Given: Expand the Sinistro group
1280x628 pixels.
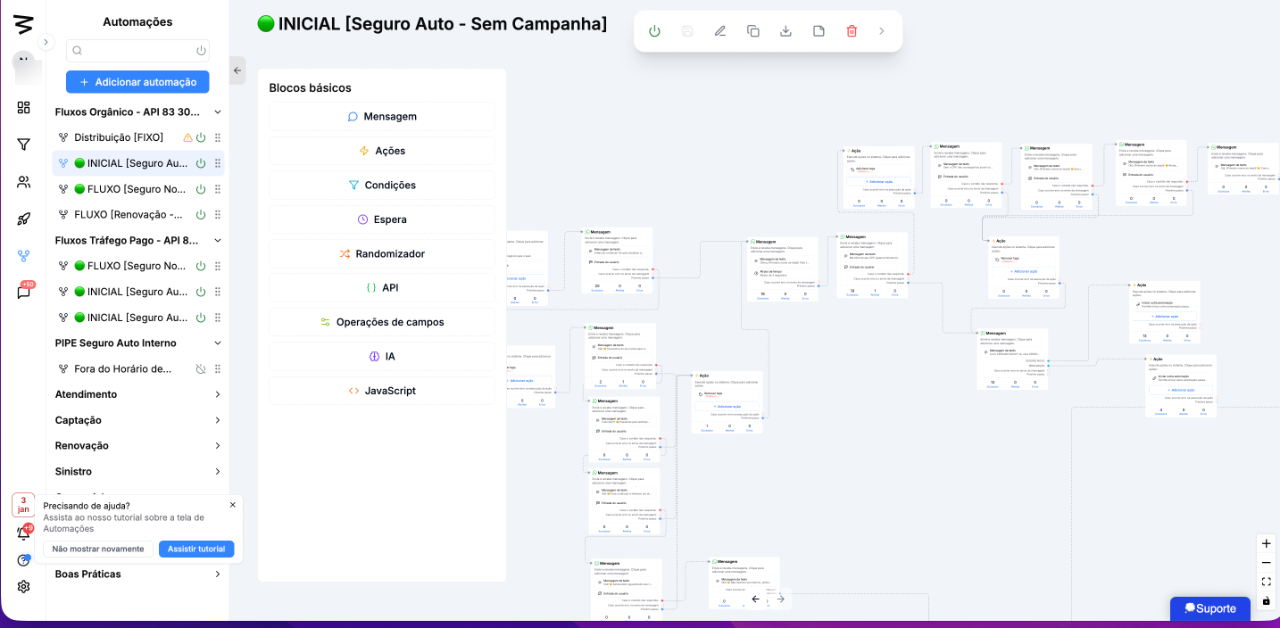Looking at the screenshot, I should [217, 472].
